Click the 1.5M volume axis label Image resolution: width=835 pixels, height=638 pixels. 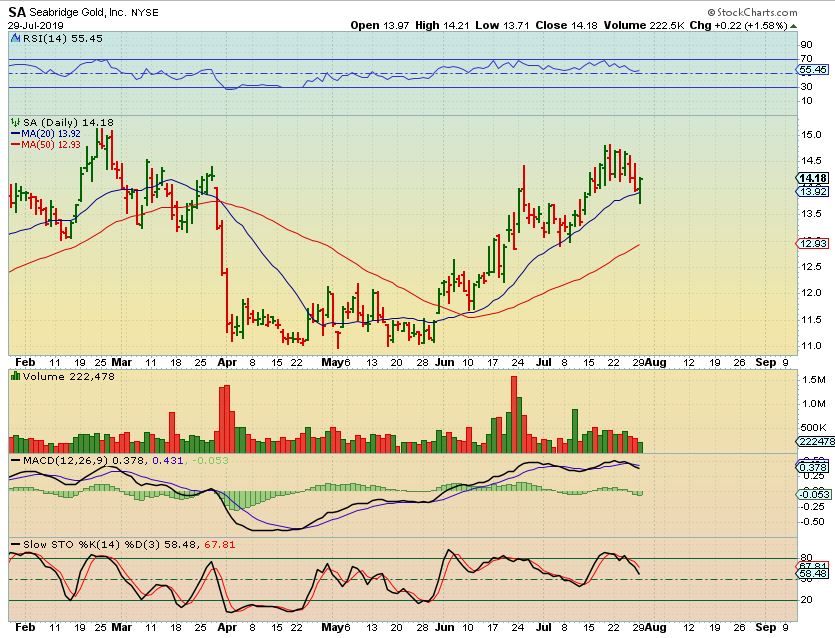click(814, 380)
